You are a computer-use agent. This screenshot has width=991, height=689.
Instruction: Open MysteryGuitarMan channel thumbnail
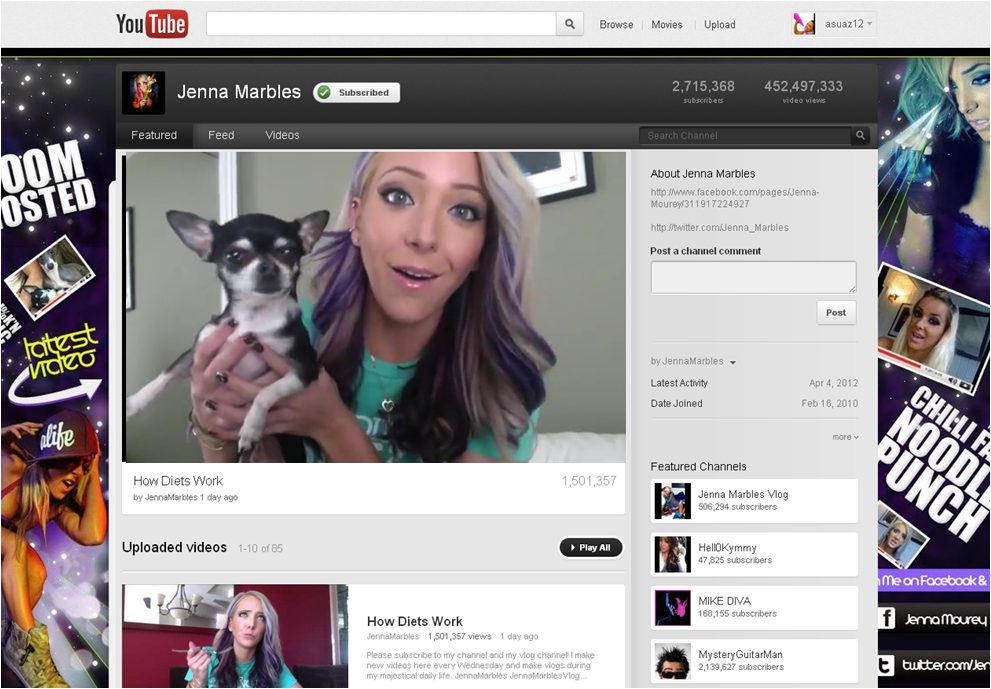point(673,661)
